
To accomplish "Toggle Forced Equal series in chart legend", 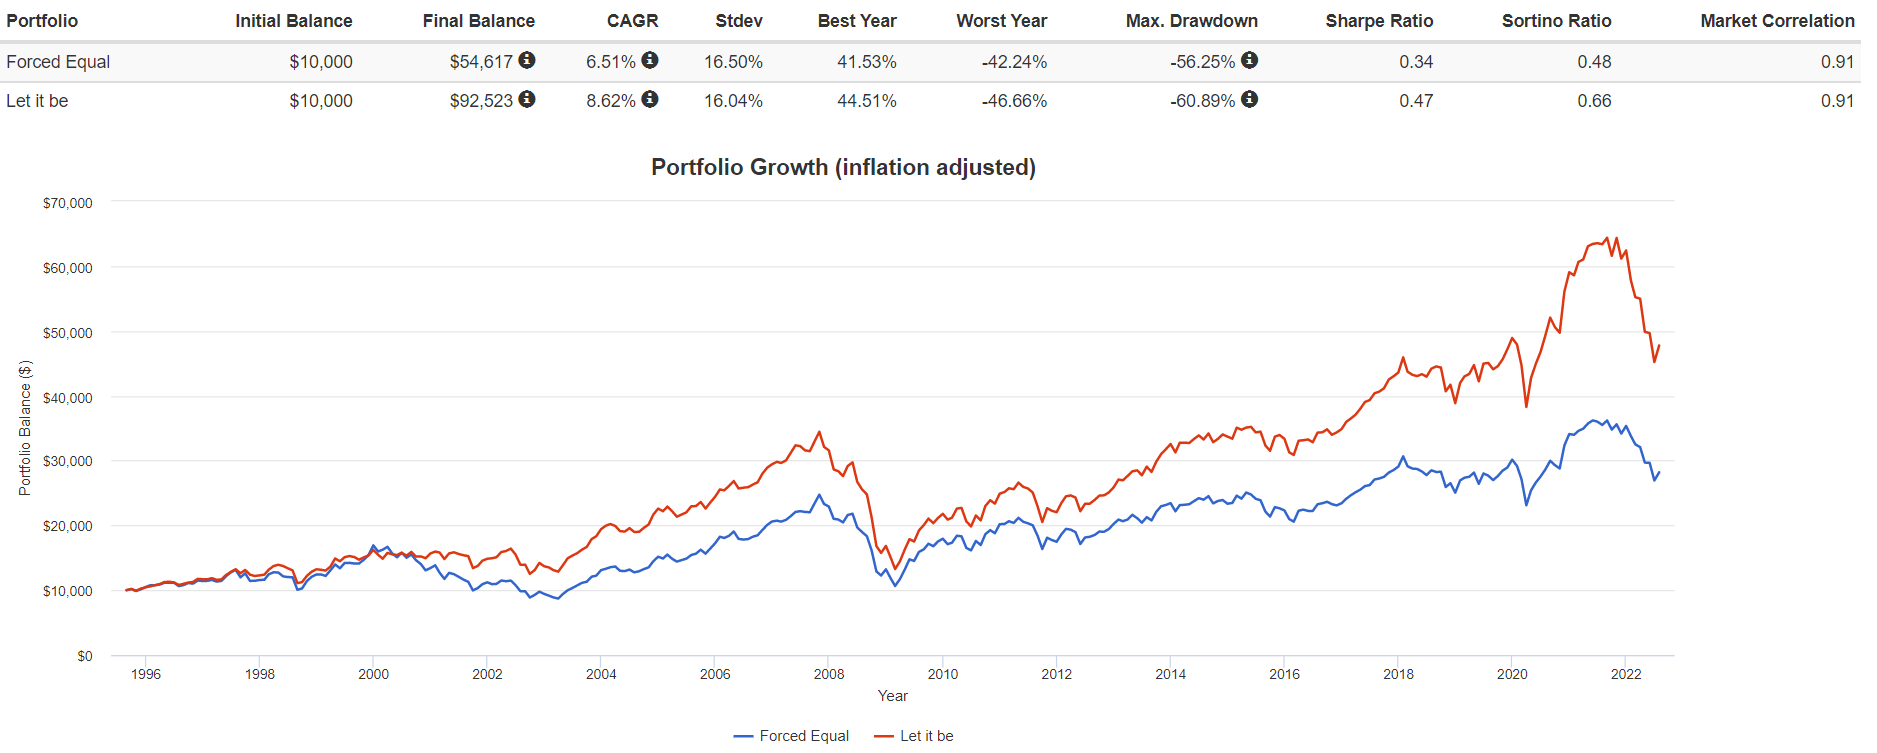I will click(x=803, y=736).
